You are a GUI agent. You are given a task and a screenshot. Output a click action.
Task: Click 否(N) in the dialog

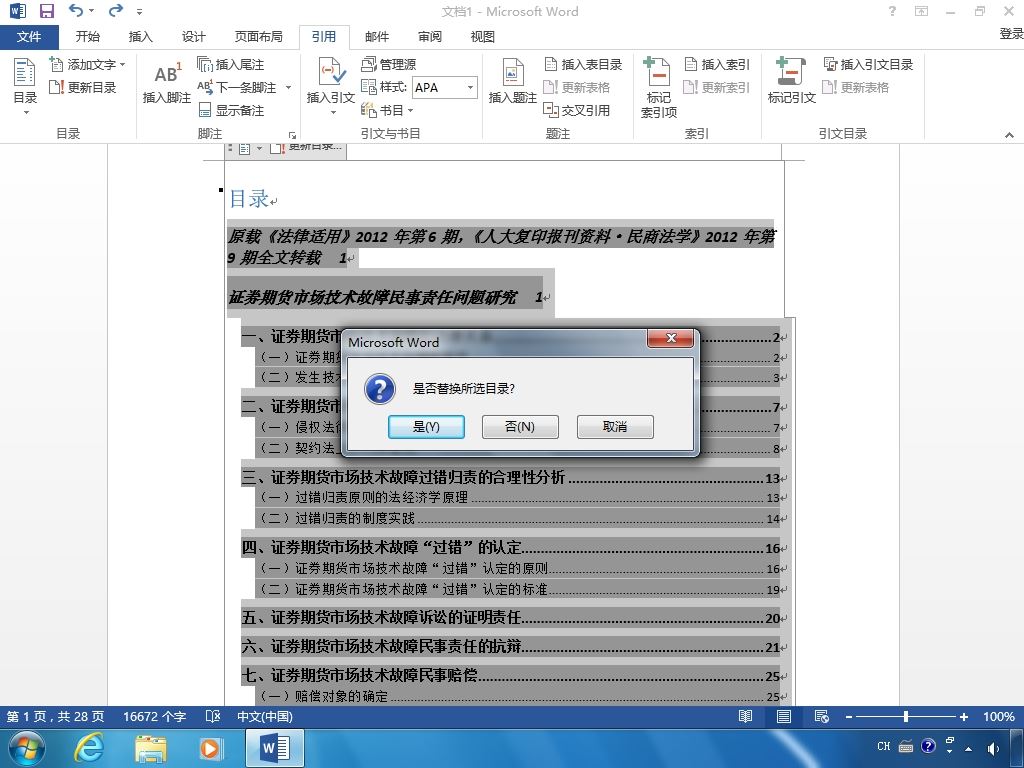(x=520, y=426)
